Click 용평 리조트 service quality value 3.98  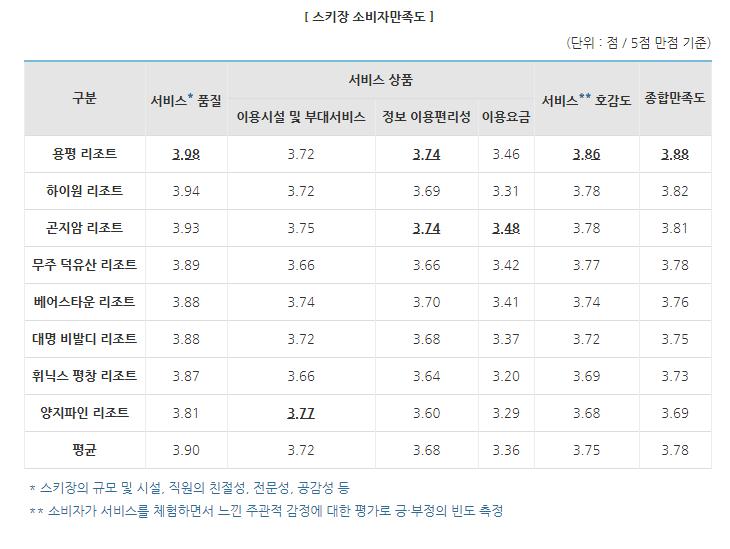click(x=186, y=155)
